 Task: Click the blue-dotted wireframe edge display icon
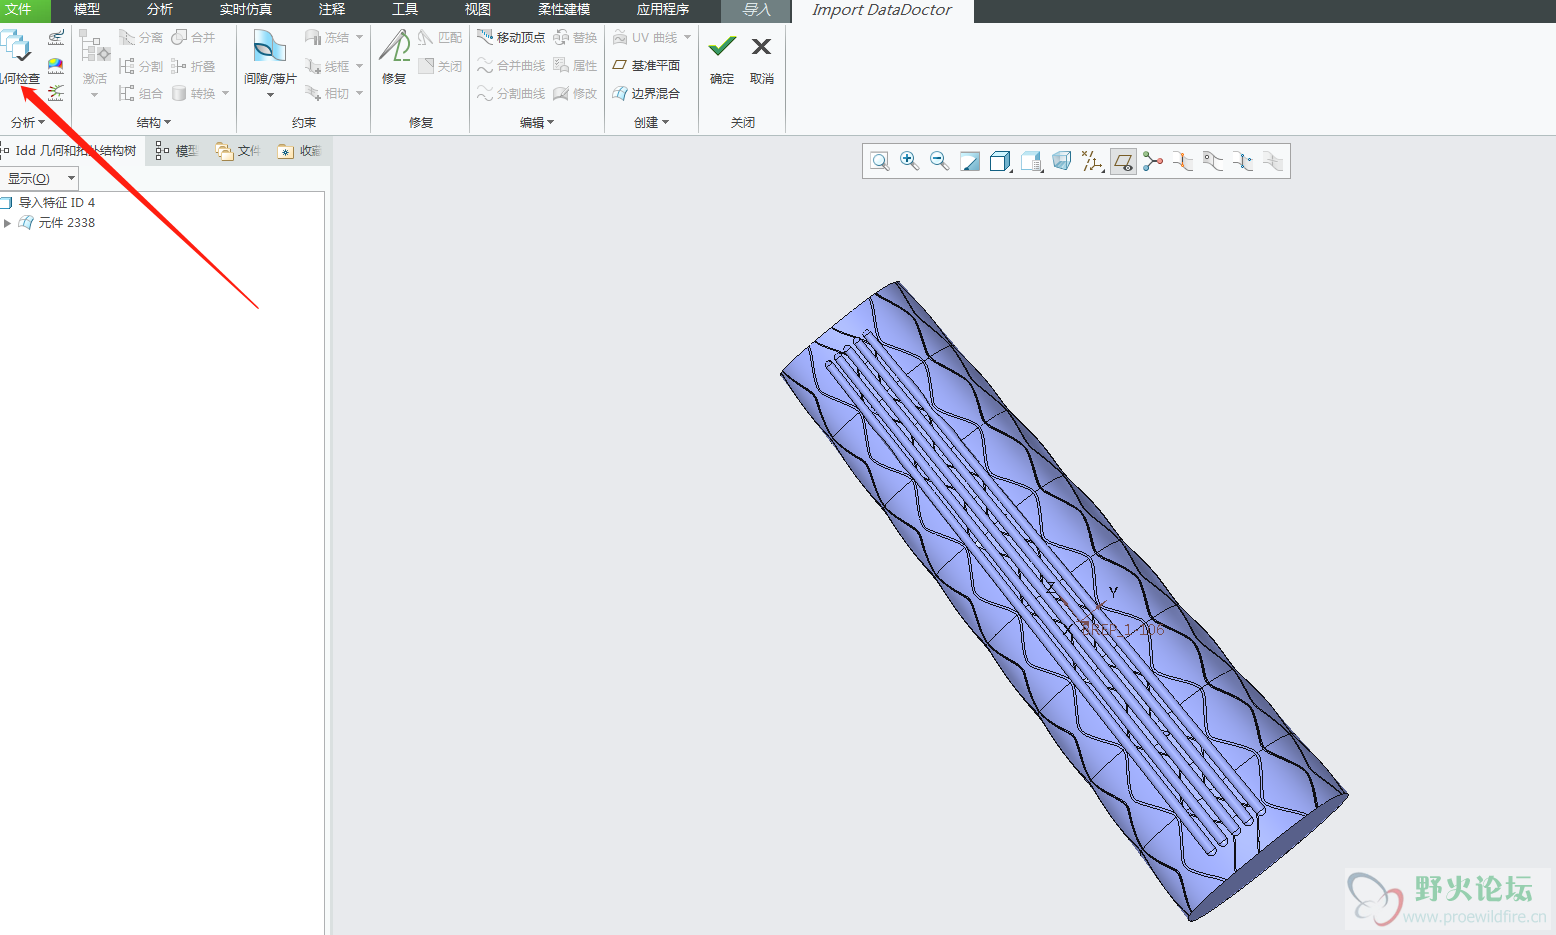coord(1243,161)
